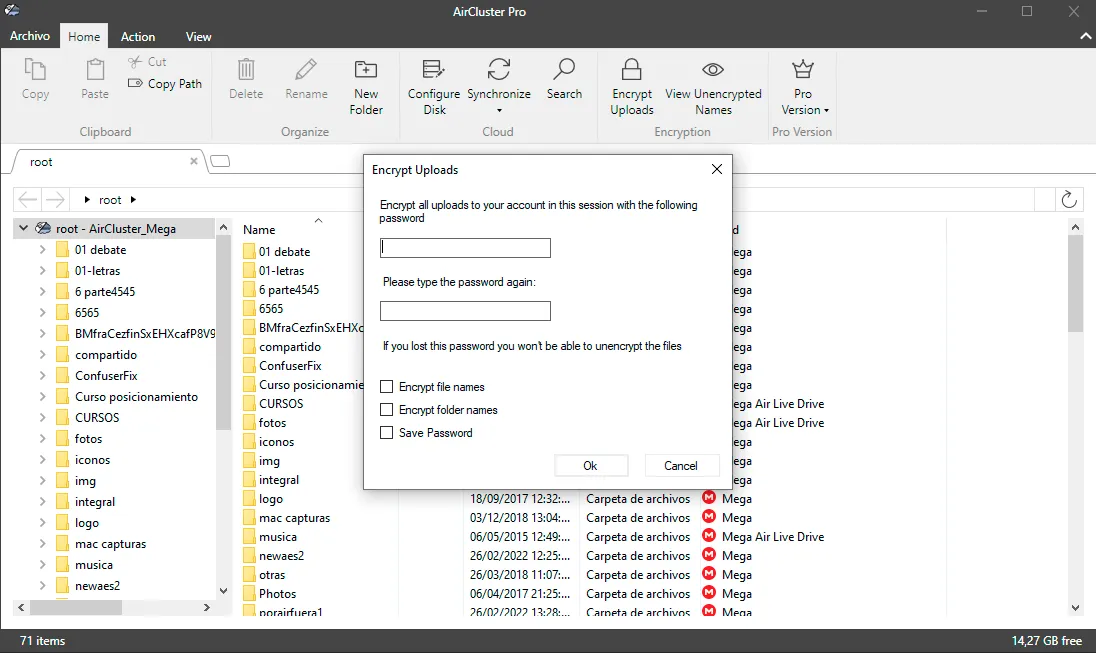Create a New Folder from the ribbon
Image resolution: width=1096 pixels, height=653 pixels.
[366, 86]
